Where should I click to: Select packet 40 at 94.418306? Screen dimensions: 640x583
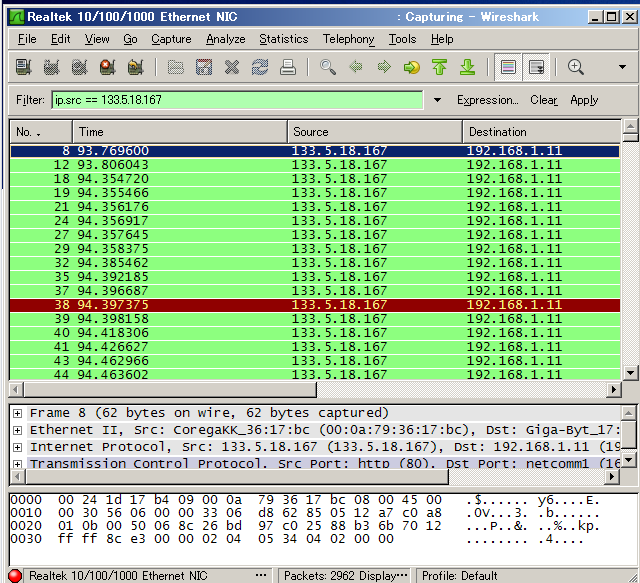(315, 333)
